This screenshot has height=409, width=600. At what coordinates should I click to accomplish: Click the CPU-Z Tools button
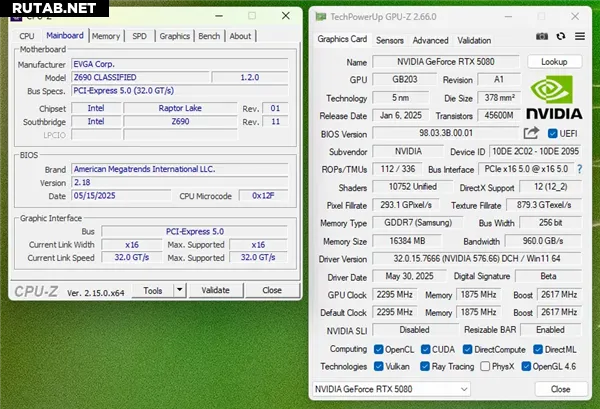tap(153, 290)
